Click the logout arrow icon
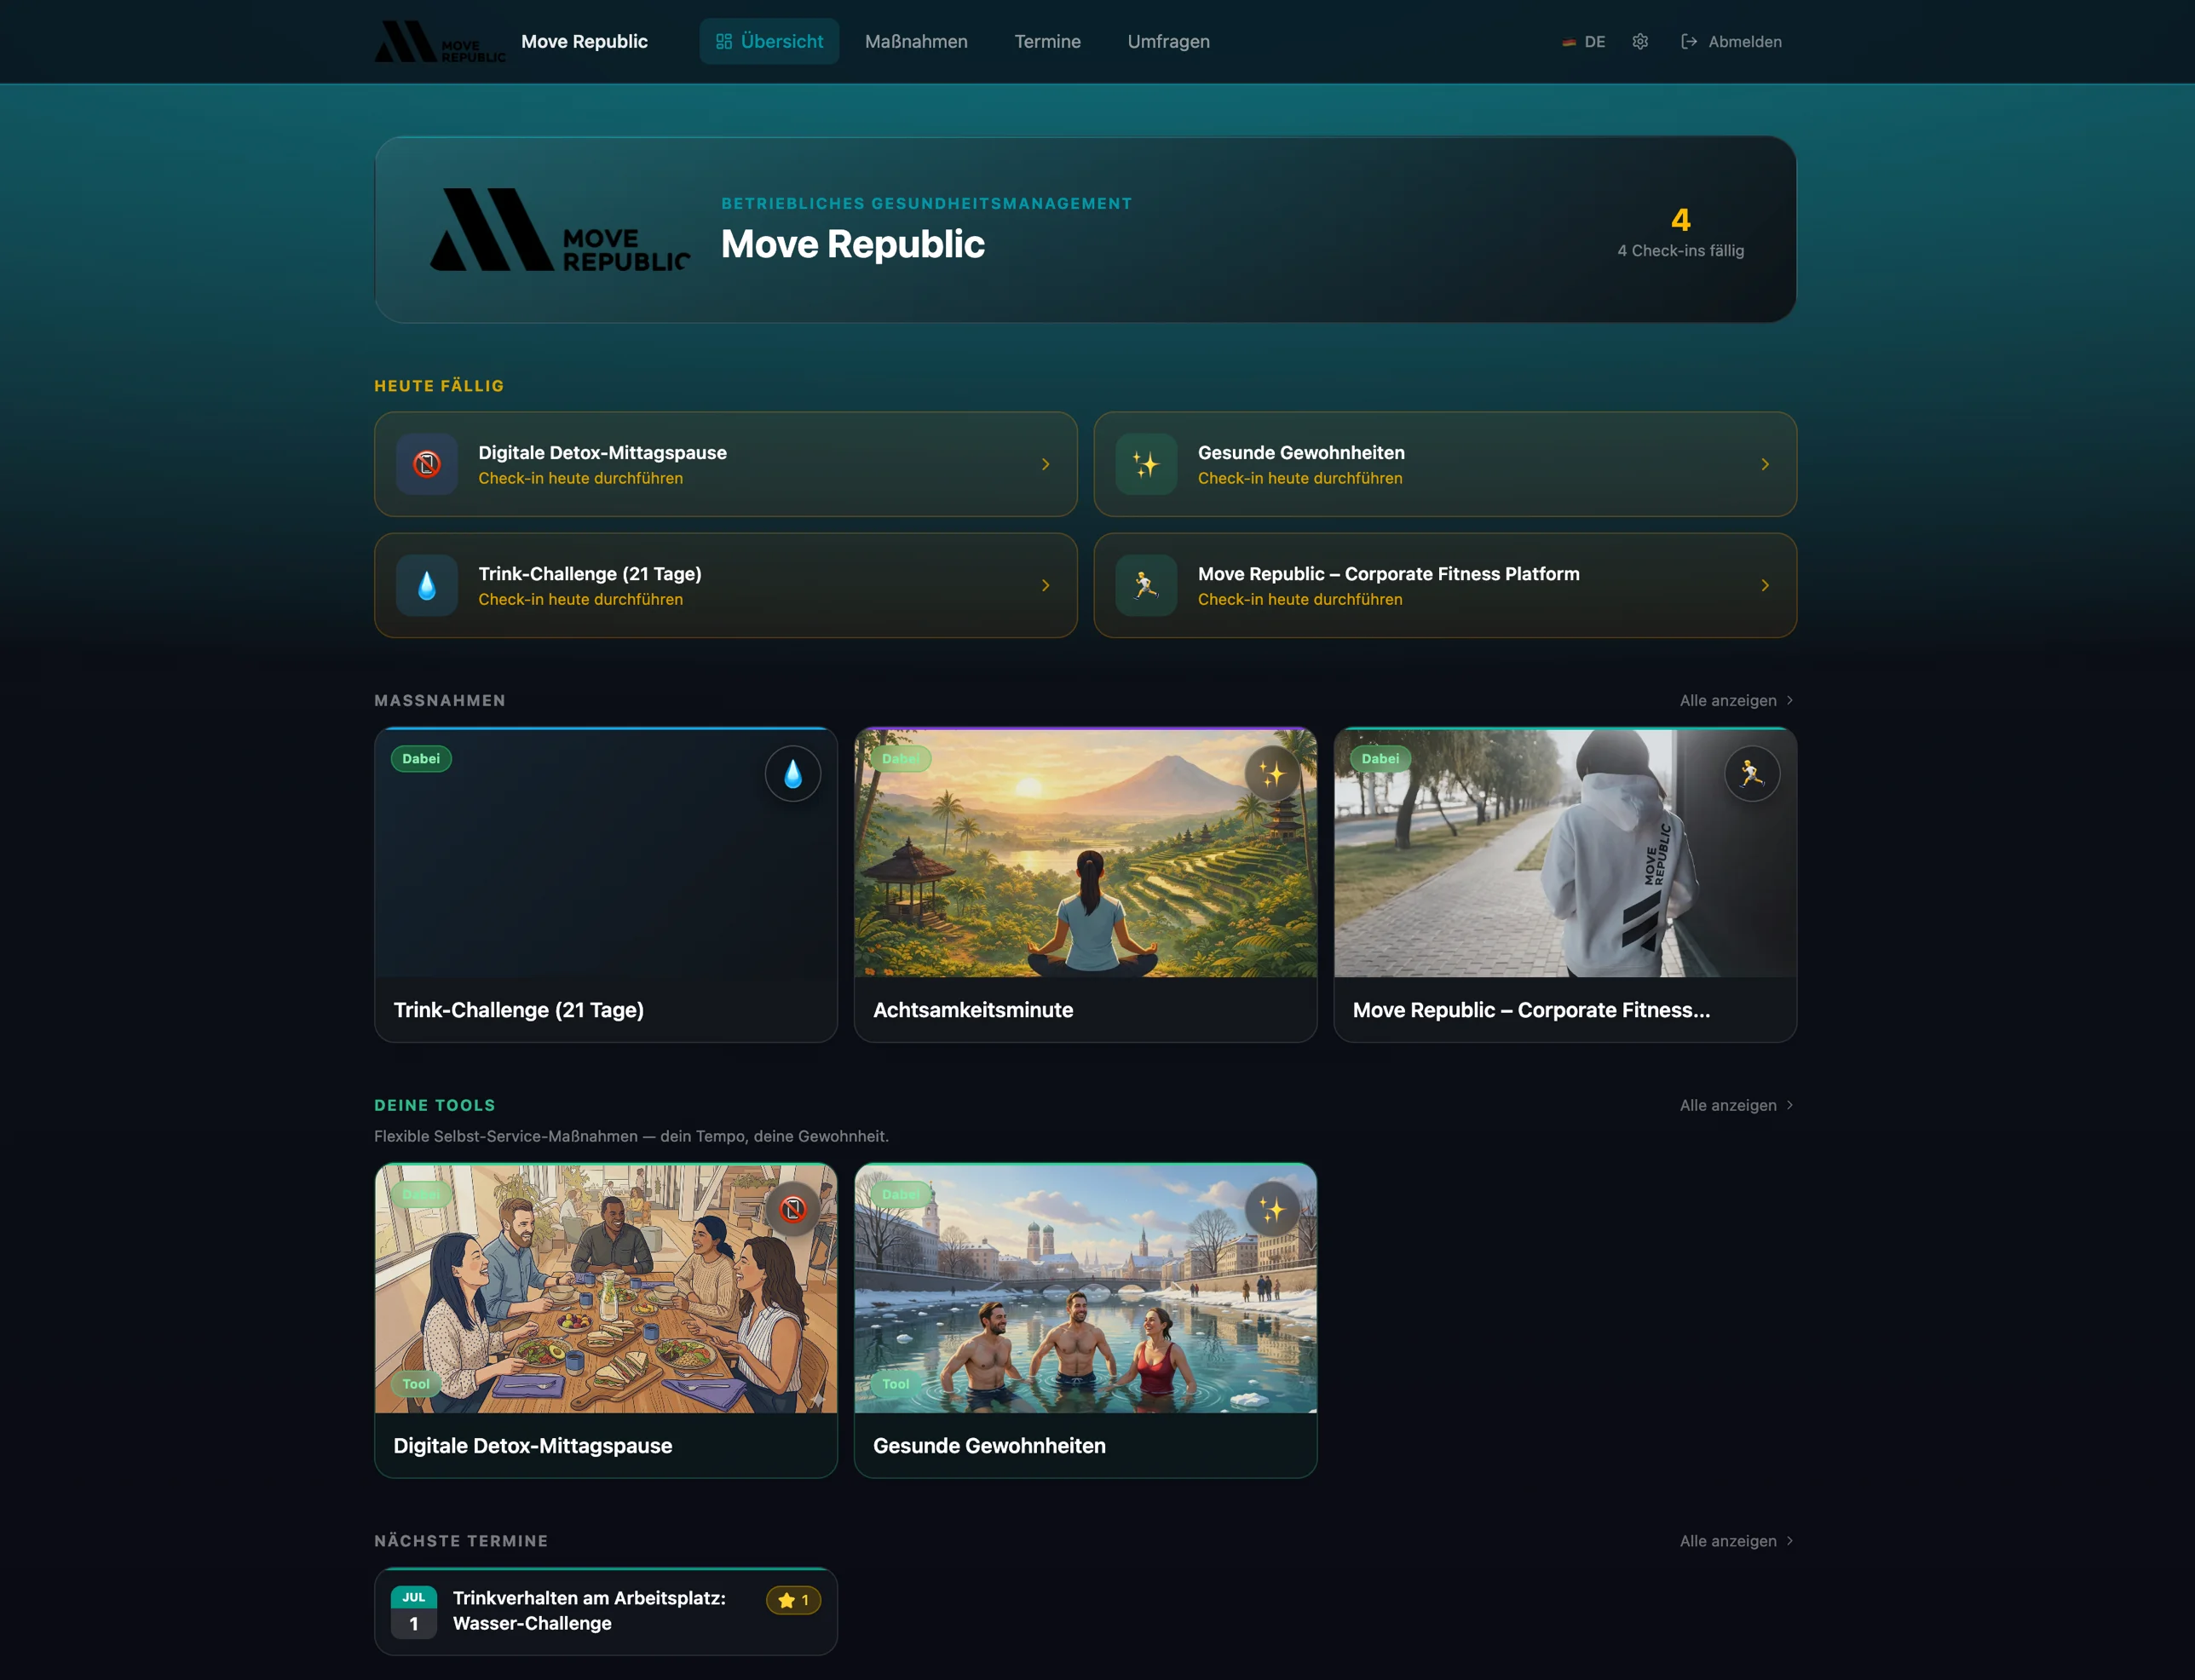Viewport: 2195px width, 1680px height. [x=1689, y=42]
